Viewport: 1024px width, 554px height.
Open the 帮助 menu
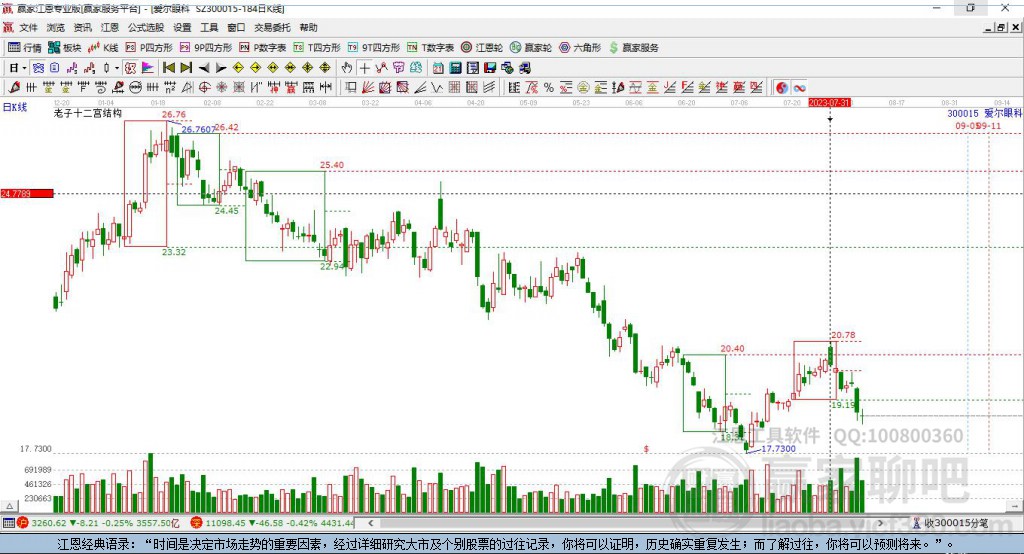click(308, 27)
